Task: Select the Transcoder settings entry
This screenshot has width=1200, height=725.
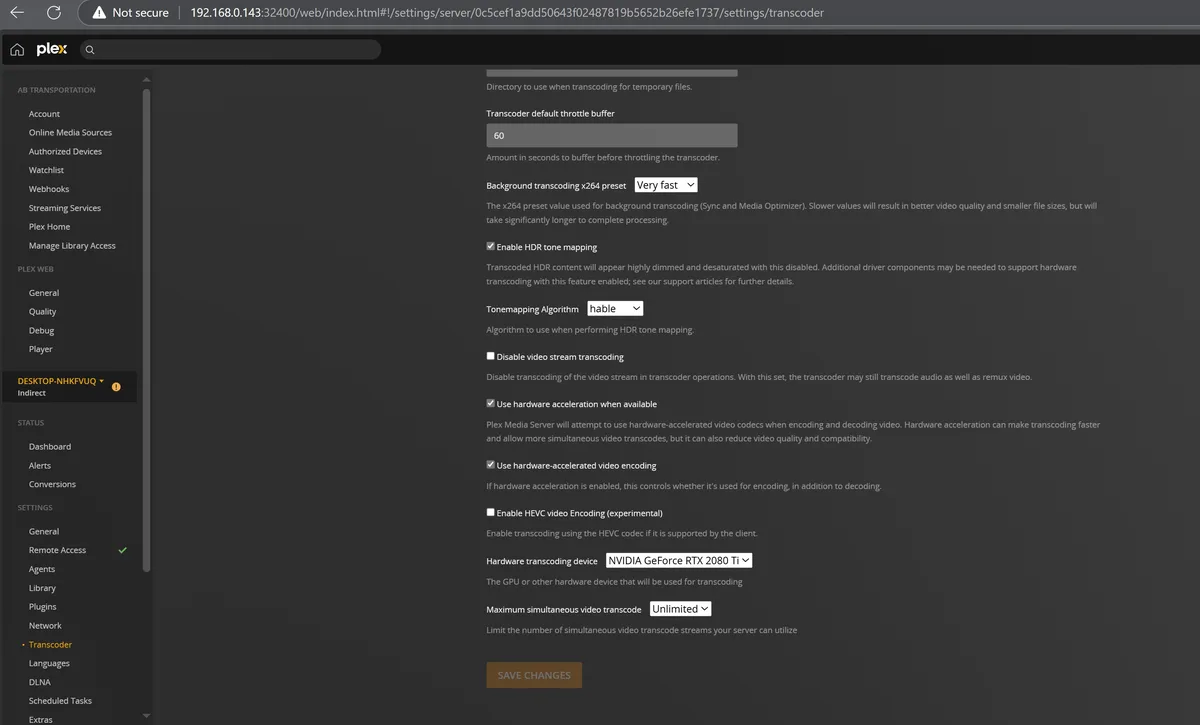Action: (x=50, y=645)
